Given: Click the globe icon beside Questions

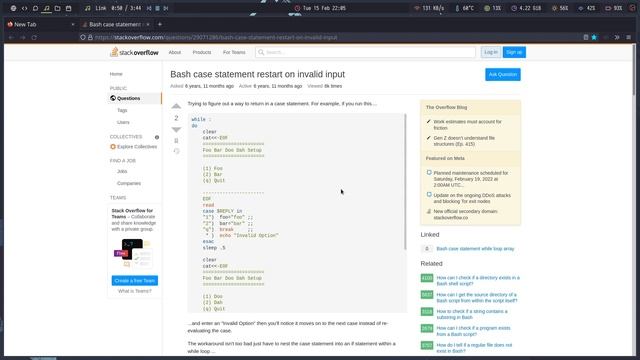Looking at the screenshot, I should pyautogui.click(x=113, y=98).
